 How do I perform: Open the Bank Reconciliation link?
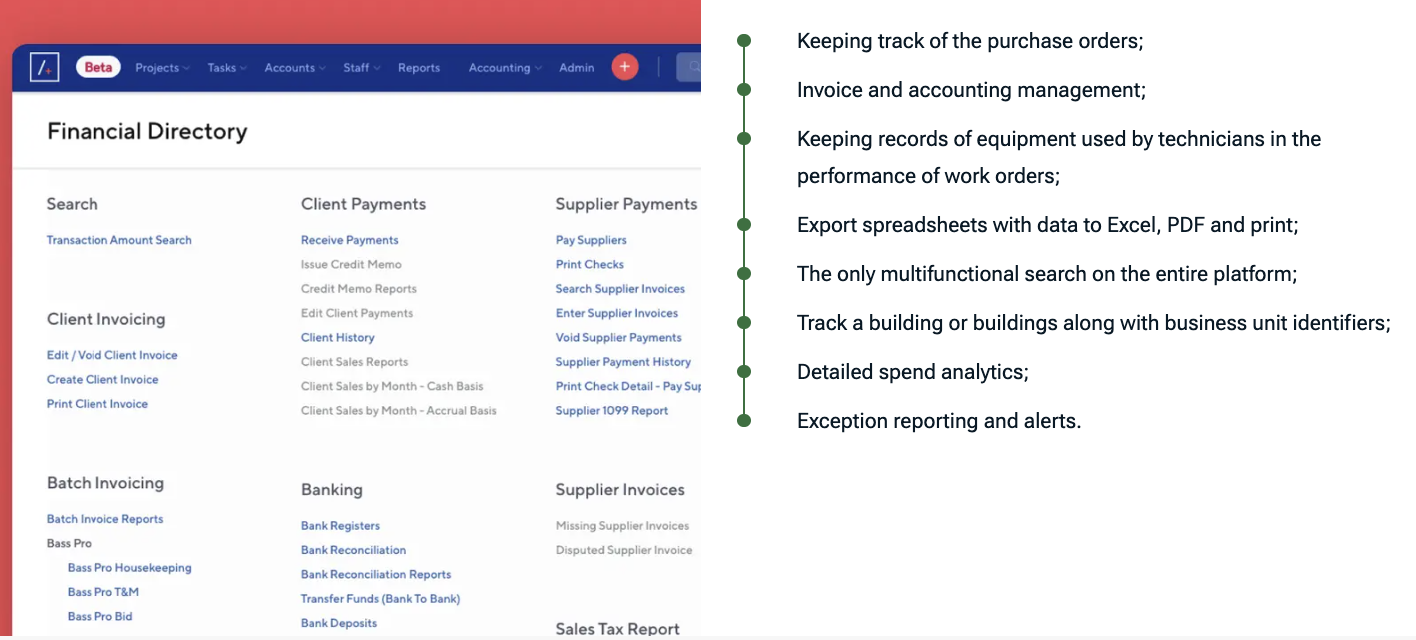tap(354, 550)
